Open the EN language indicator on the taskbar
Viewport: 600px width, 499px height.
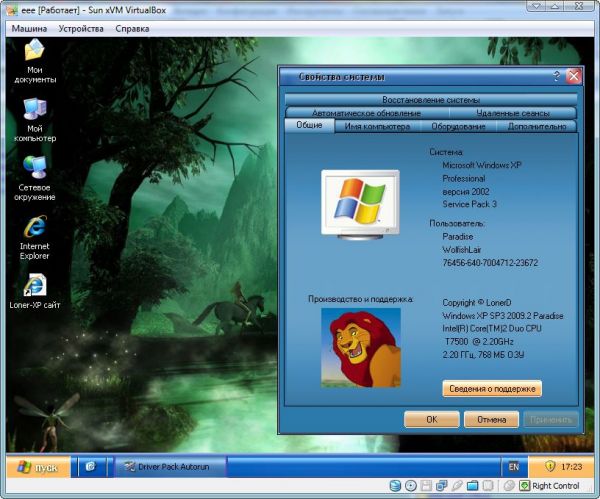513,466
